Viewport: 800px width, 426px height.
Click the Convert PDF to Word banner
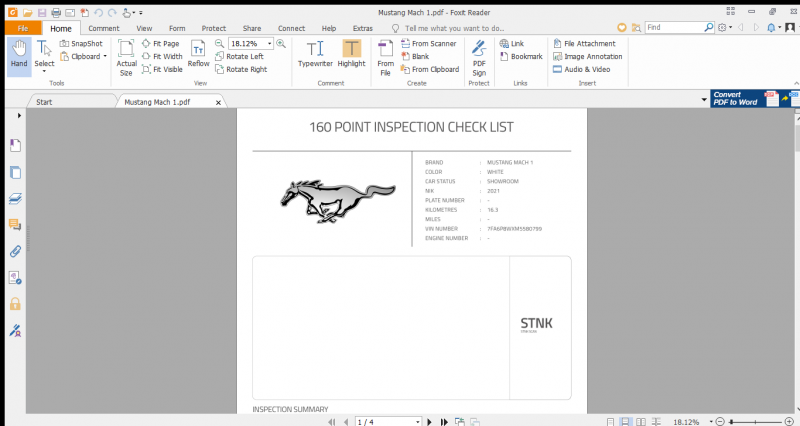pos(755,98)
